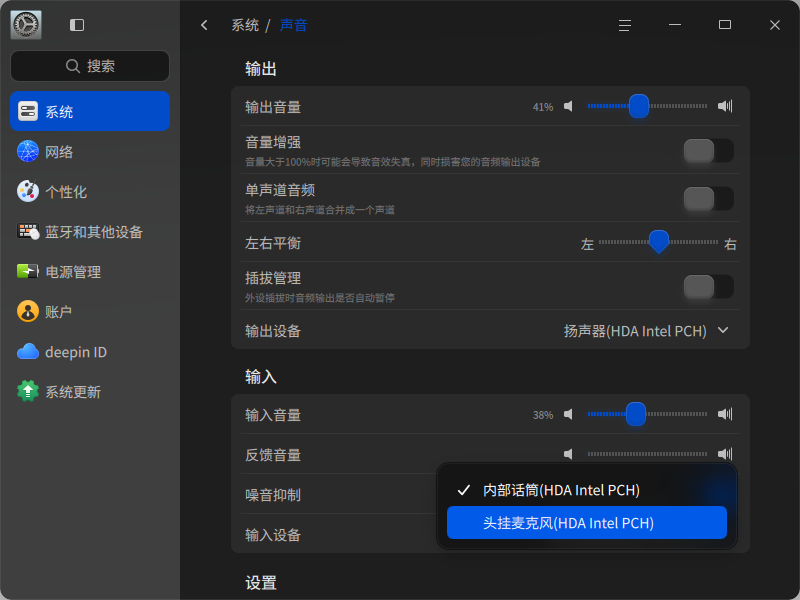Click the 搜索 search field
The image size is (800, 600).
[90, 66]
